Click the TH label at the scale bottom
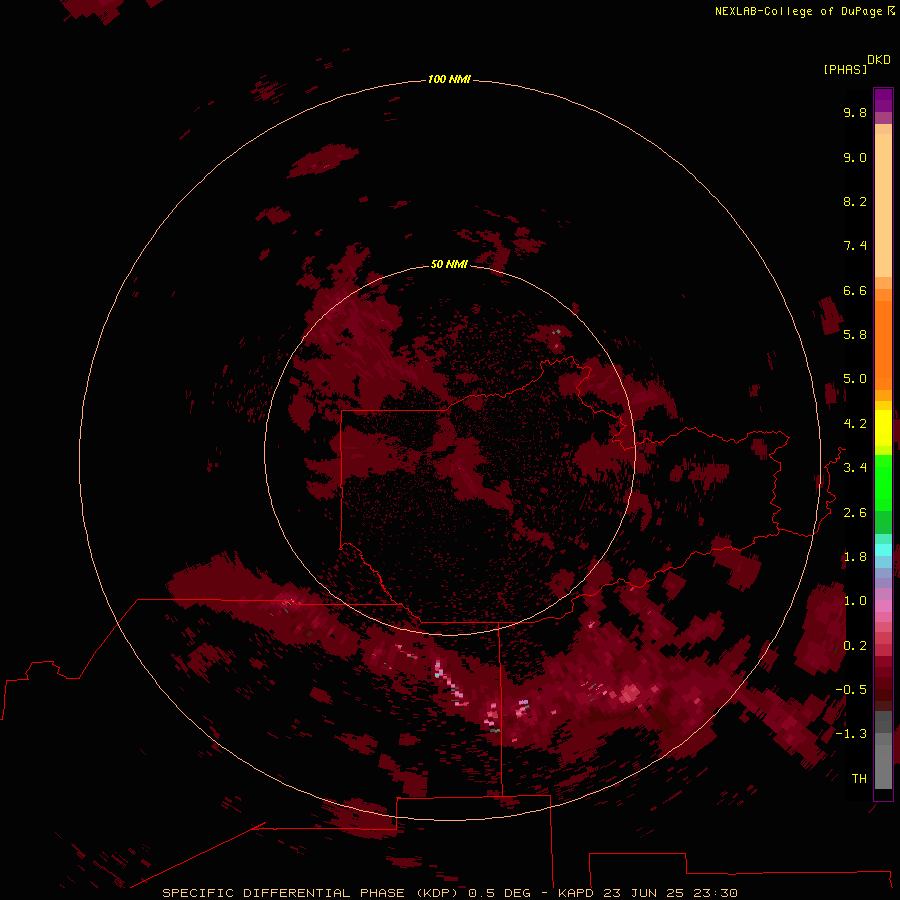This screenshot has width=900, height=900. (x=859, y=779)
